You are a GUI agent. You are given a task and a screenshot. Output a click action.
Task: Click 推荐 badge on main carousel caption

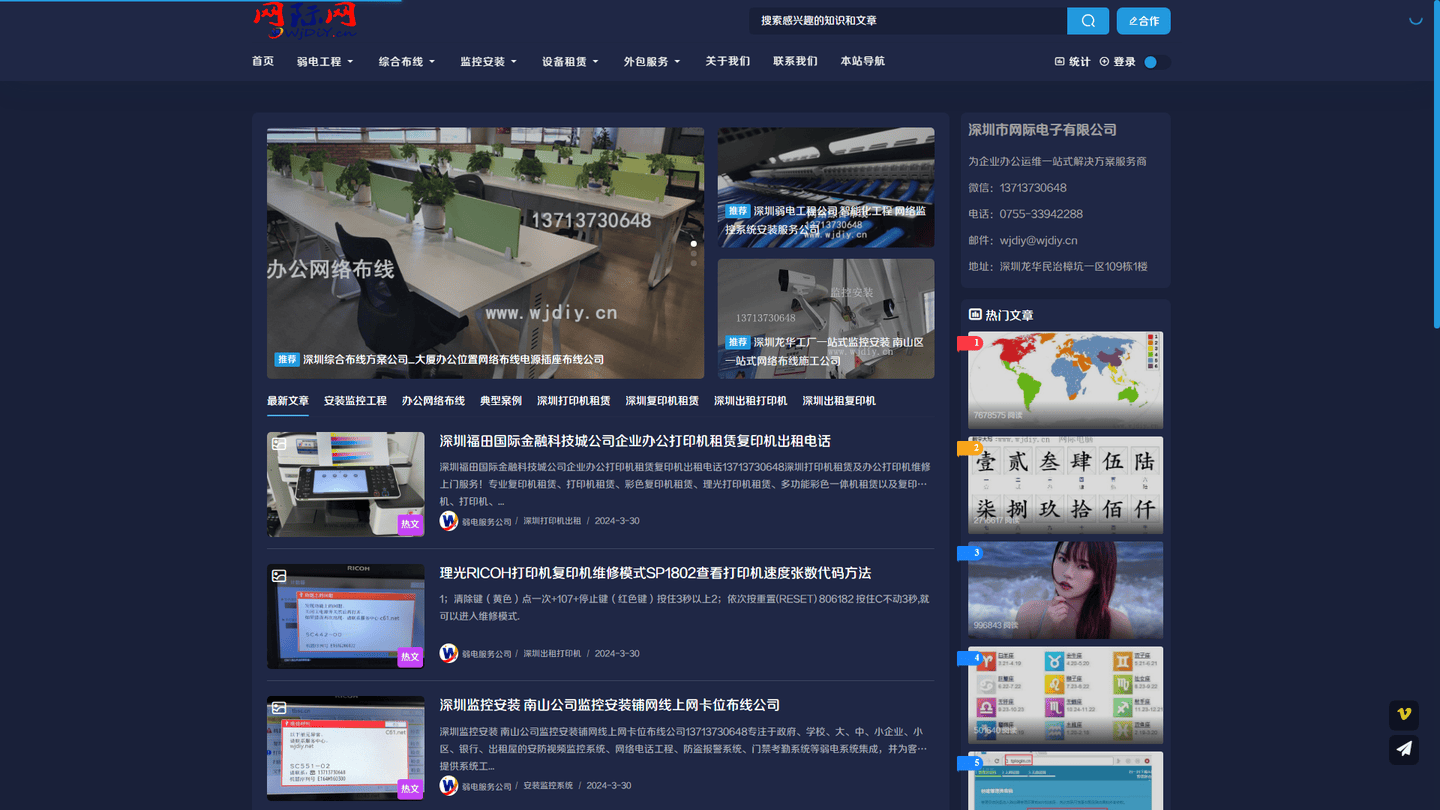pyautogui.click(x=288, y=359)
